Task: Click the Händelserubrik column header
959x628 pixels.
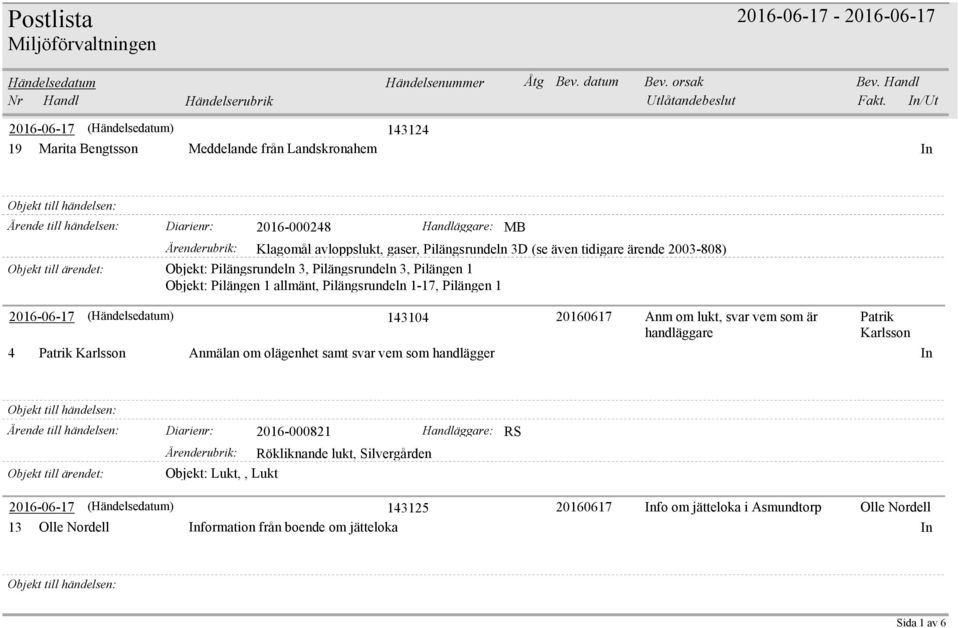Action: 229,101
